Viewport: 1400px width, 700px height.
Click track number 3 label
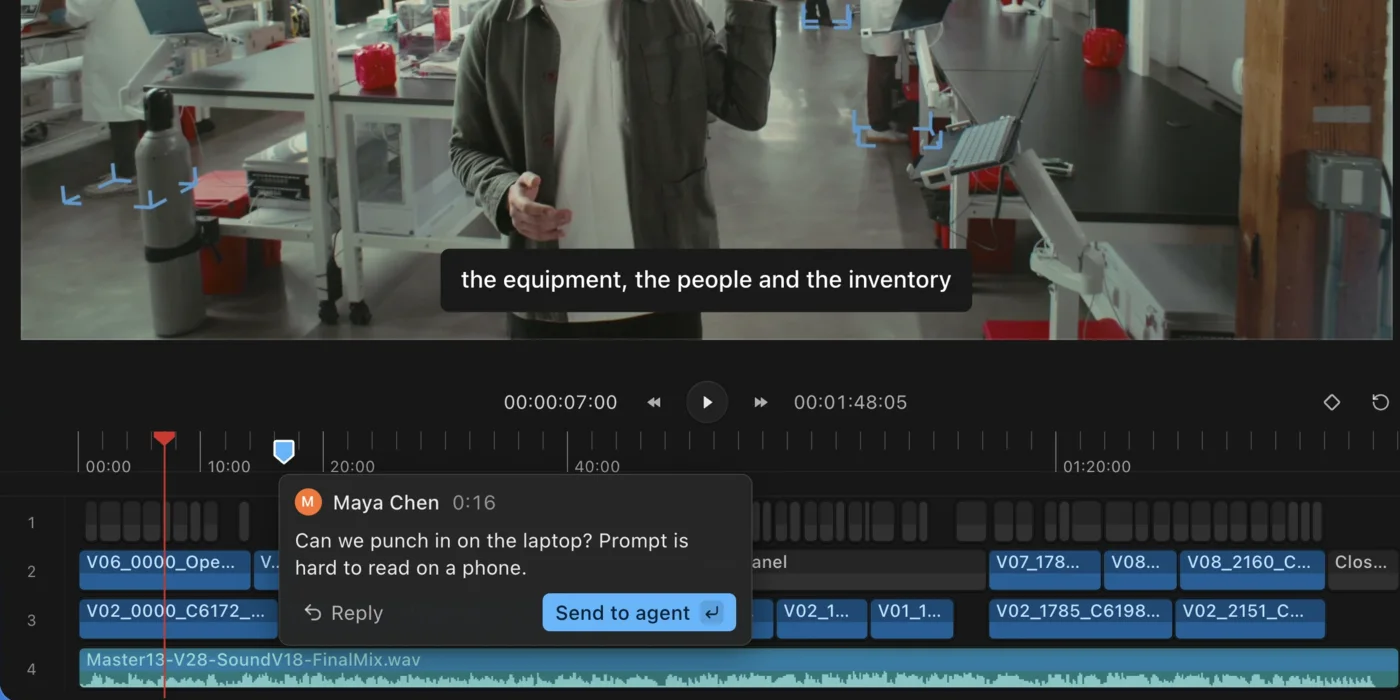click(31, 620)
